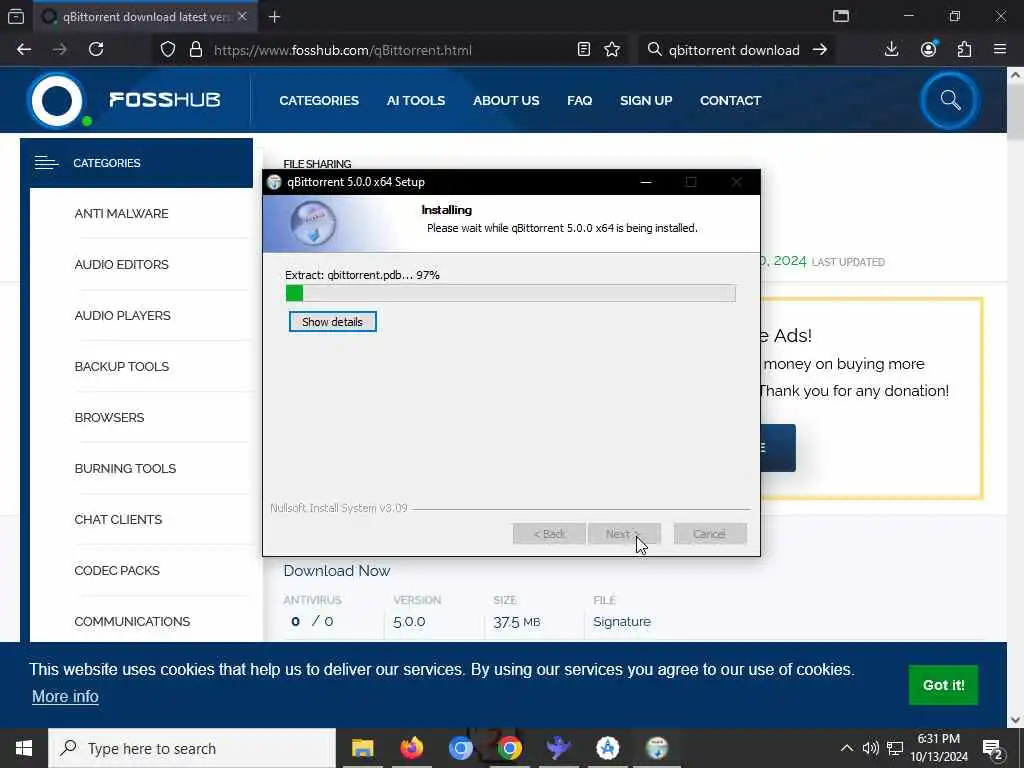
Task: Open the Firefox account icon
Action: pos(928,50)
